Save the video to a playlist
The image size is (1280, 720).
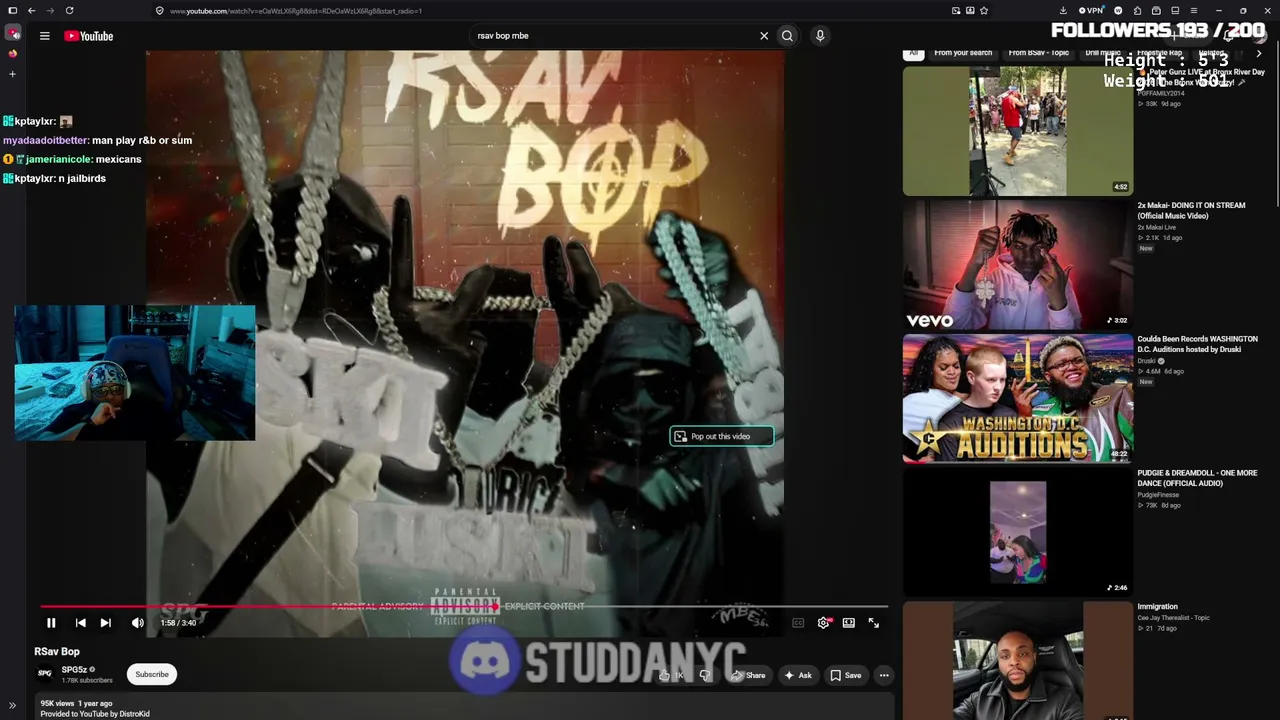[x=846, y=675]
